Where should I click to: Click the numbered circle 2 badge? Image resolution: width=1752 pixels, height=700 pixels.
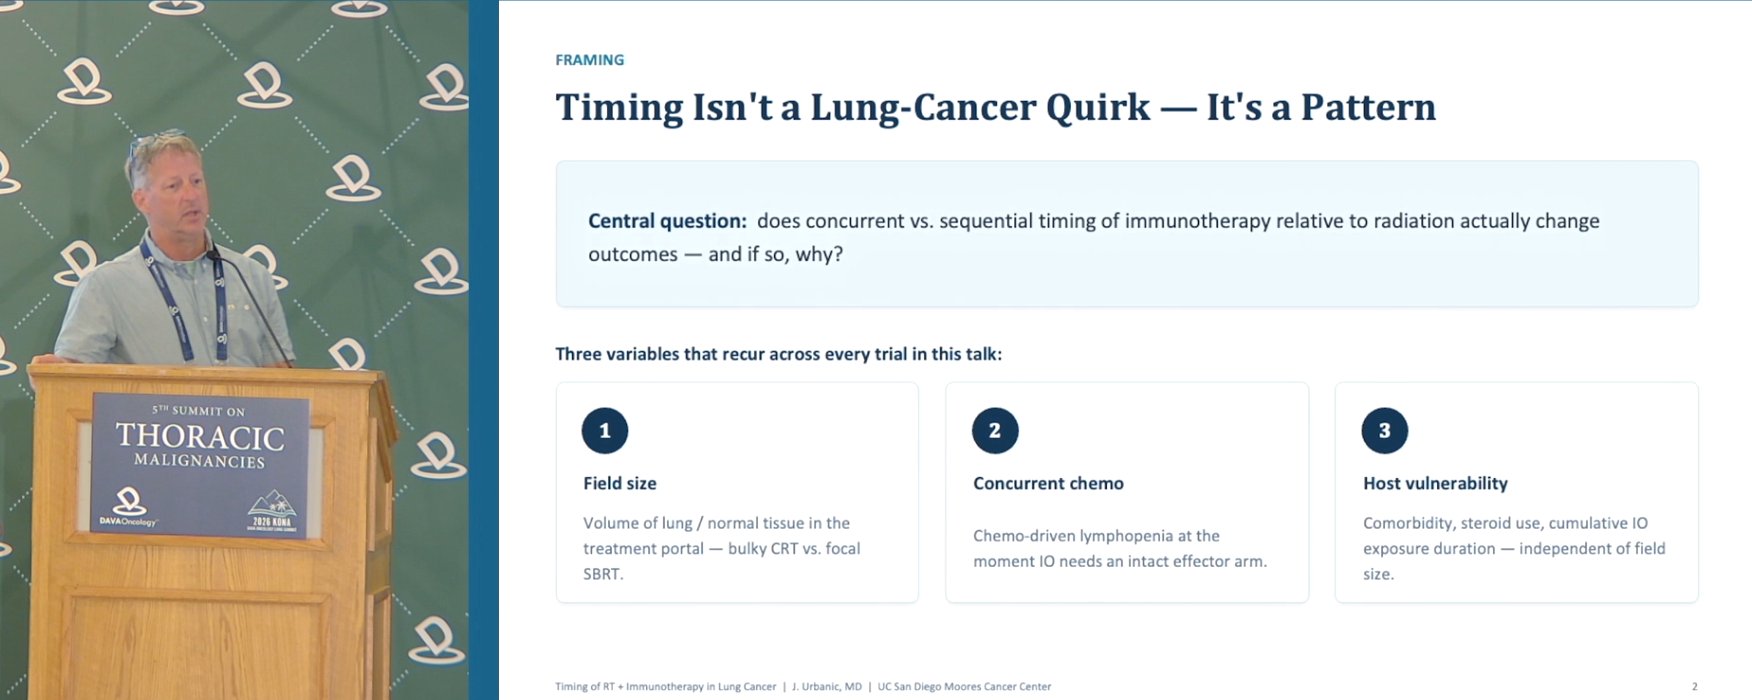pyautogui.click(x=995, y=431)
